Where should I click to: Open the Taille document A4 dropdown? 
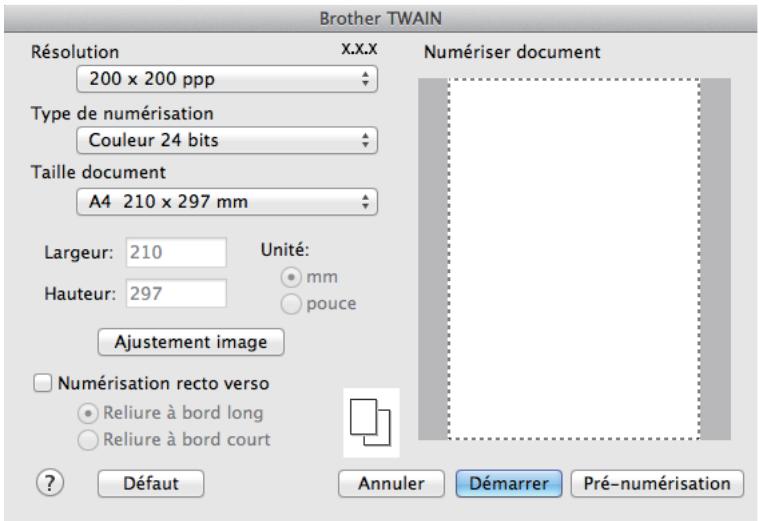(227, 201)
